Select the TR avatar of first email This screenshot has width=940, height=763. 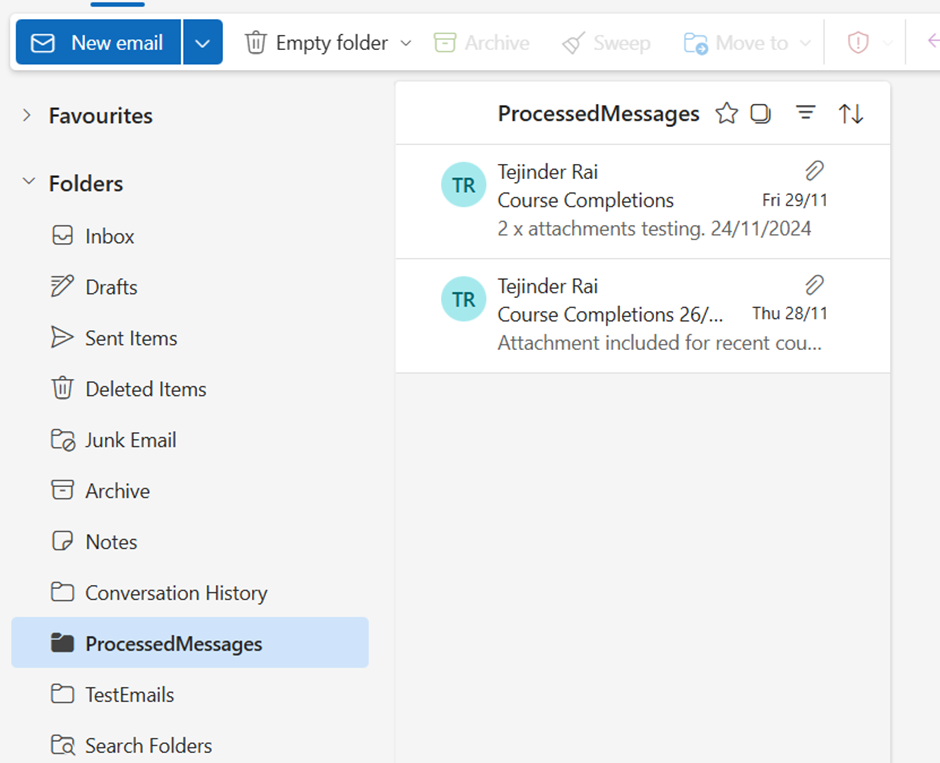(463, 186)
